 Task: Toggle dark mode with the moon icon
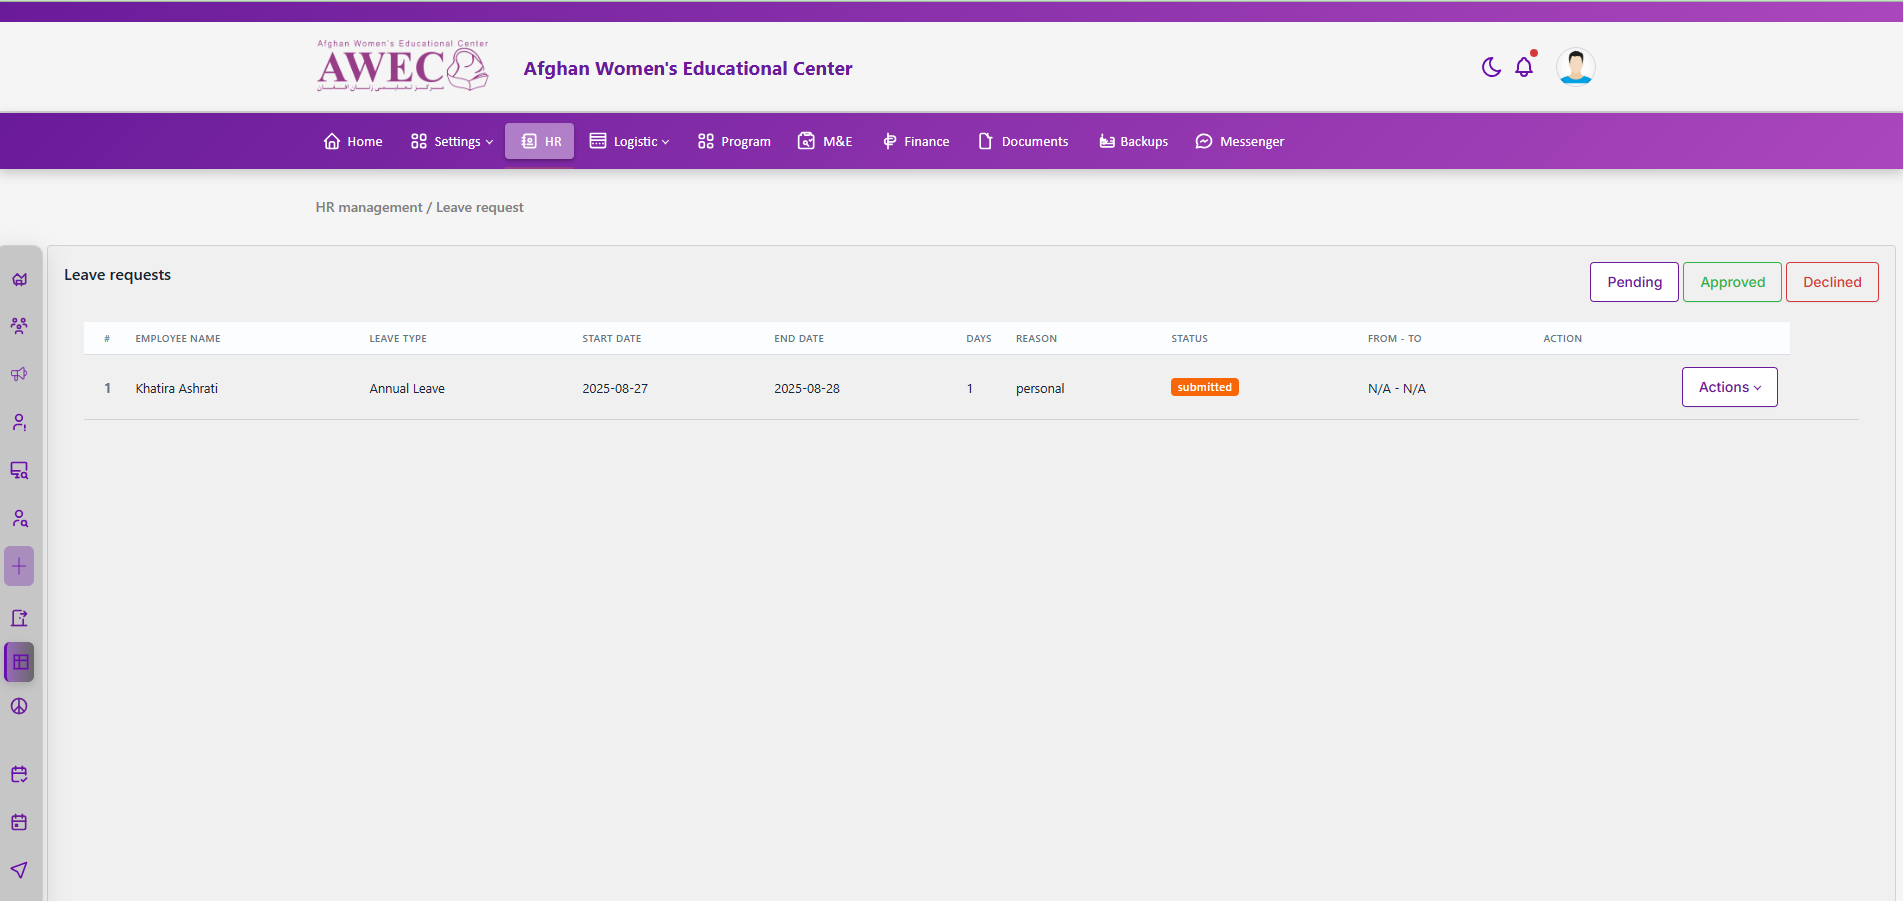coord(1491,67)
